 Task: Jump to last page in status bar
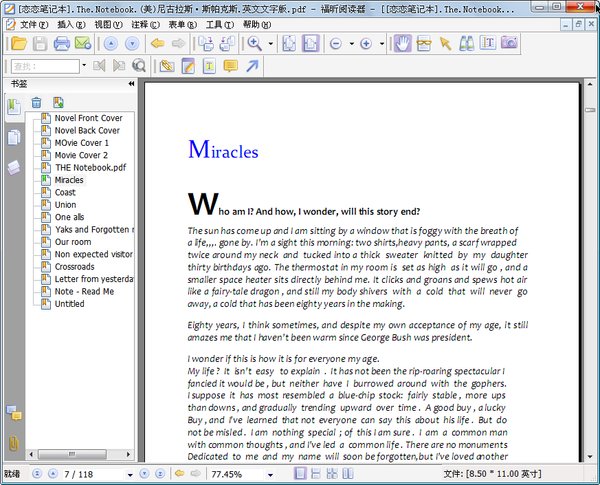click(160, 474)
